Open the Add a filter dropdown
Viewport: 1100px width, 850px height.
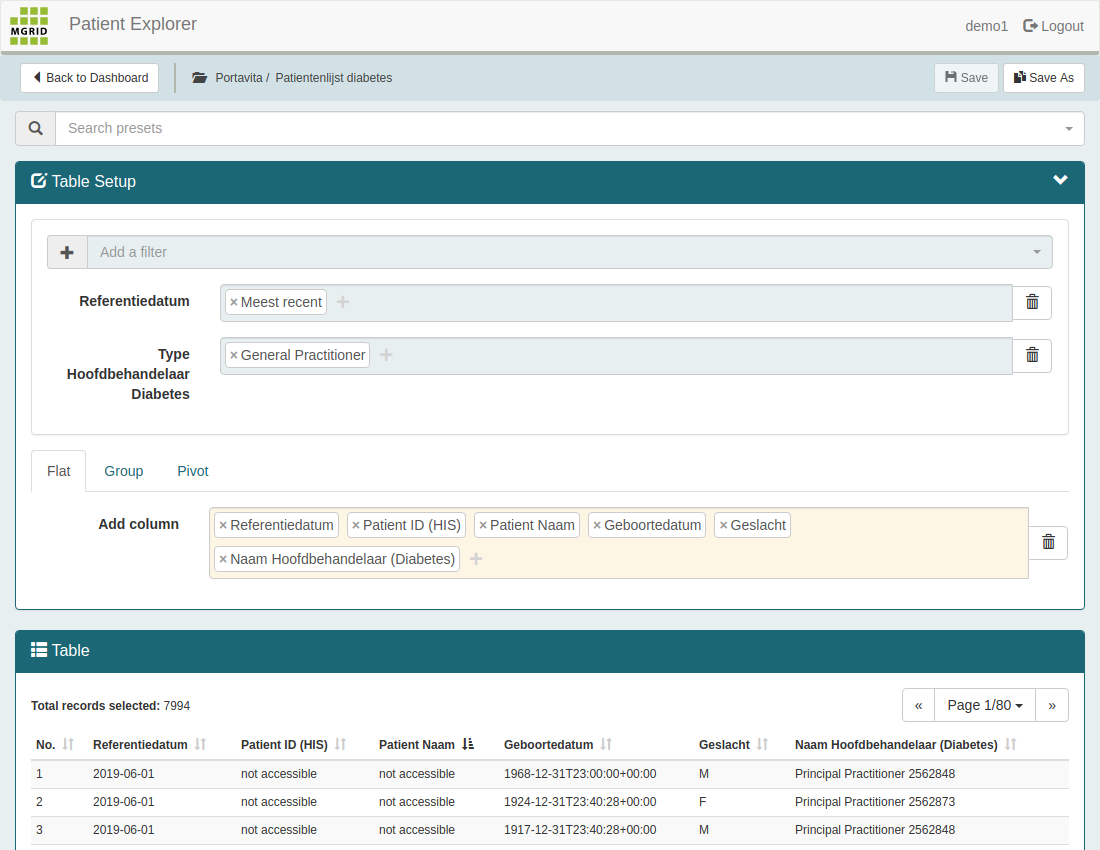click(1036, 252)
